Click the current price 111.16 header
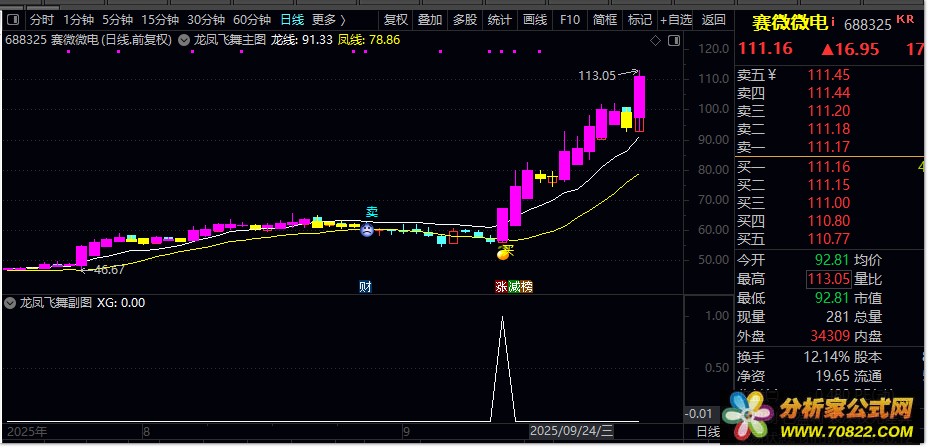This screenshot has width=930, height=448. point(765,49)
